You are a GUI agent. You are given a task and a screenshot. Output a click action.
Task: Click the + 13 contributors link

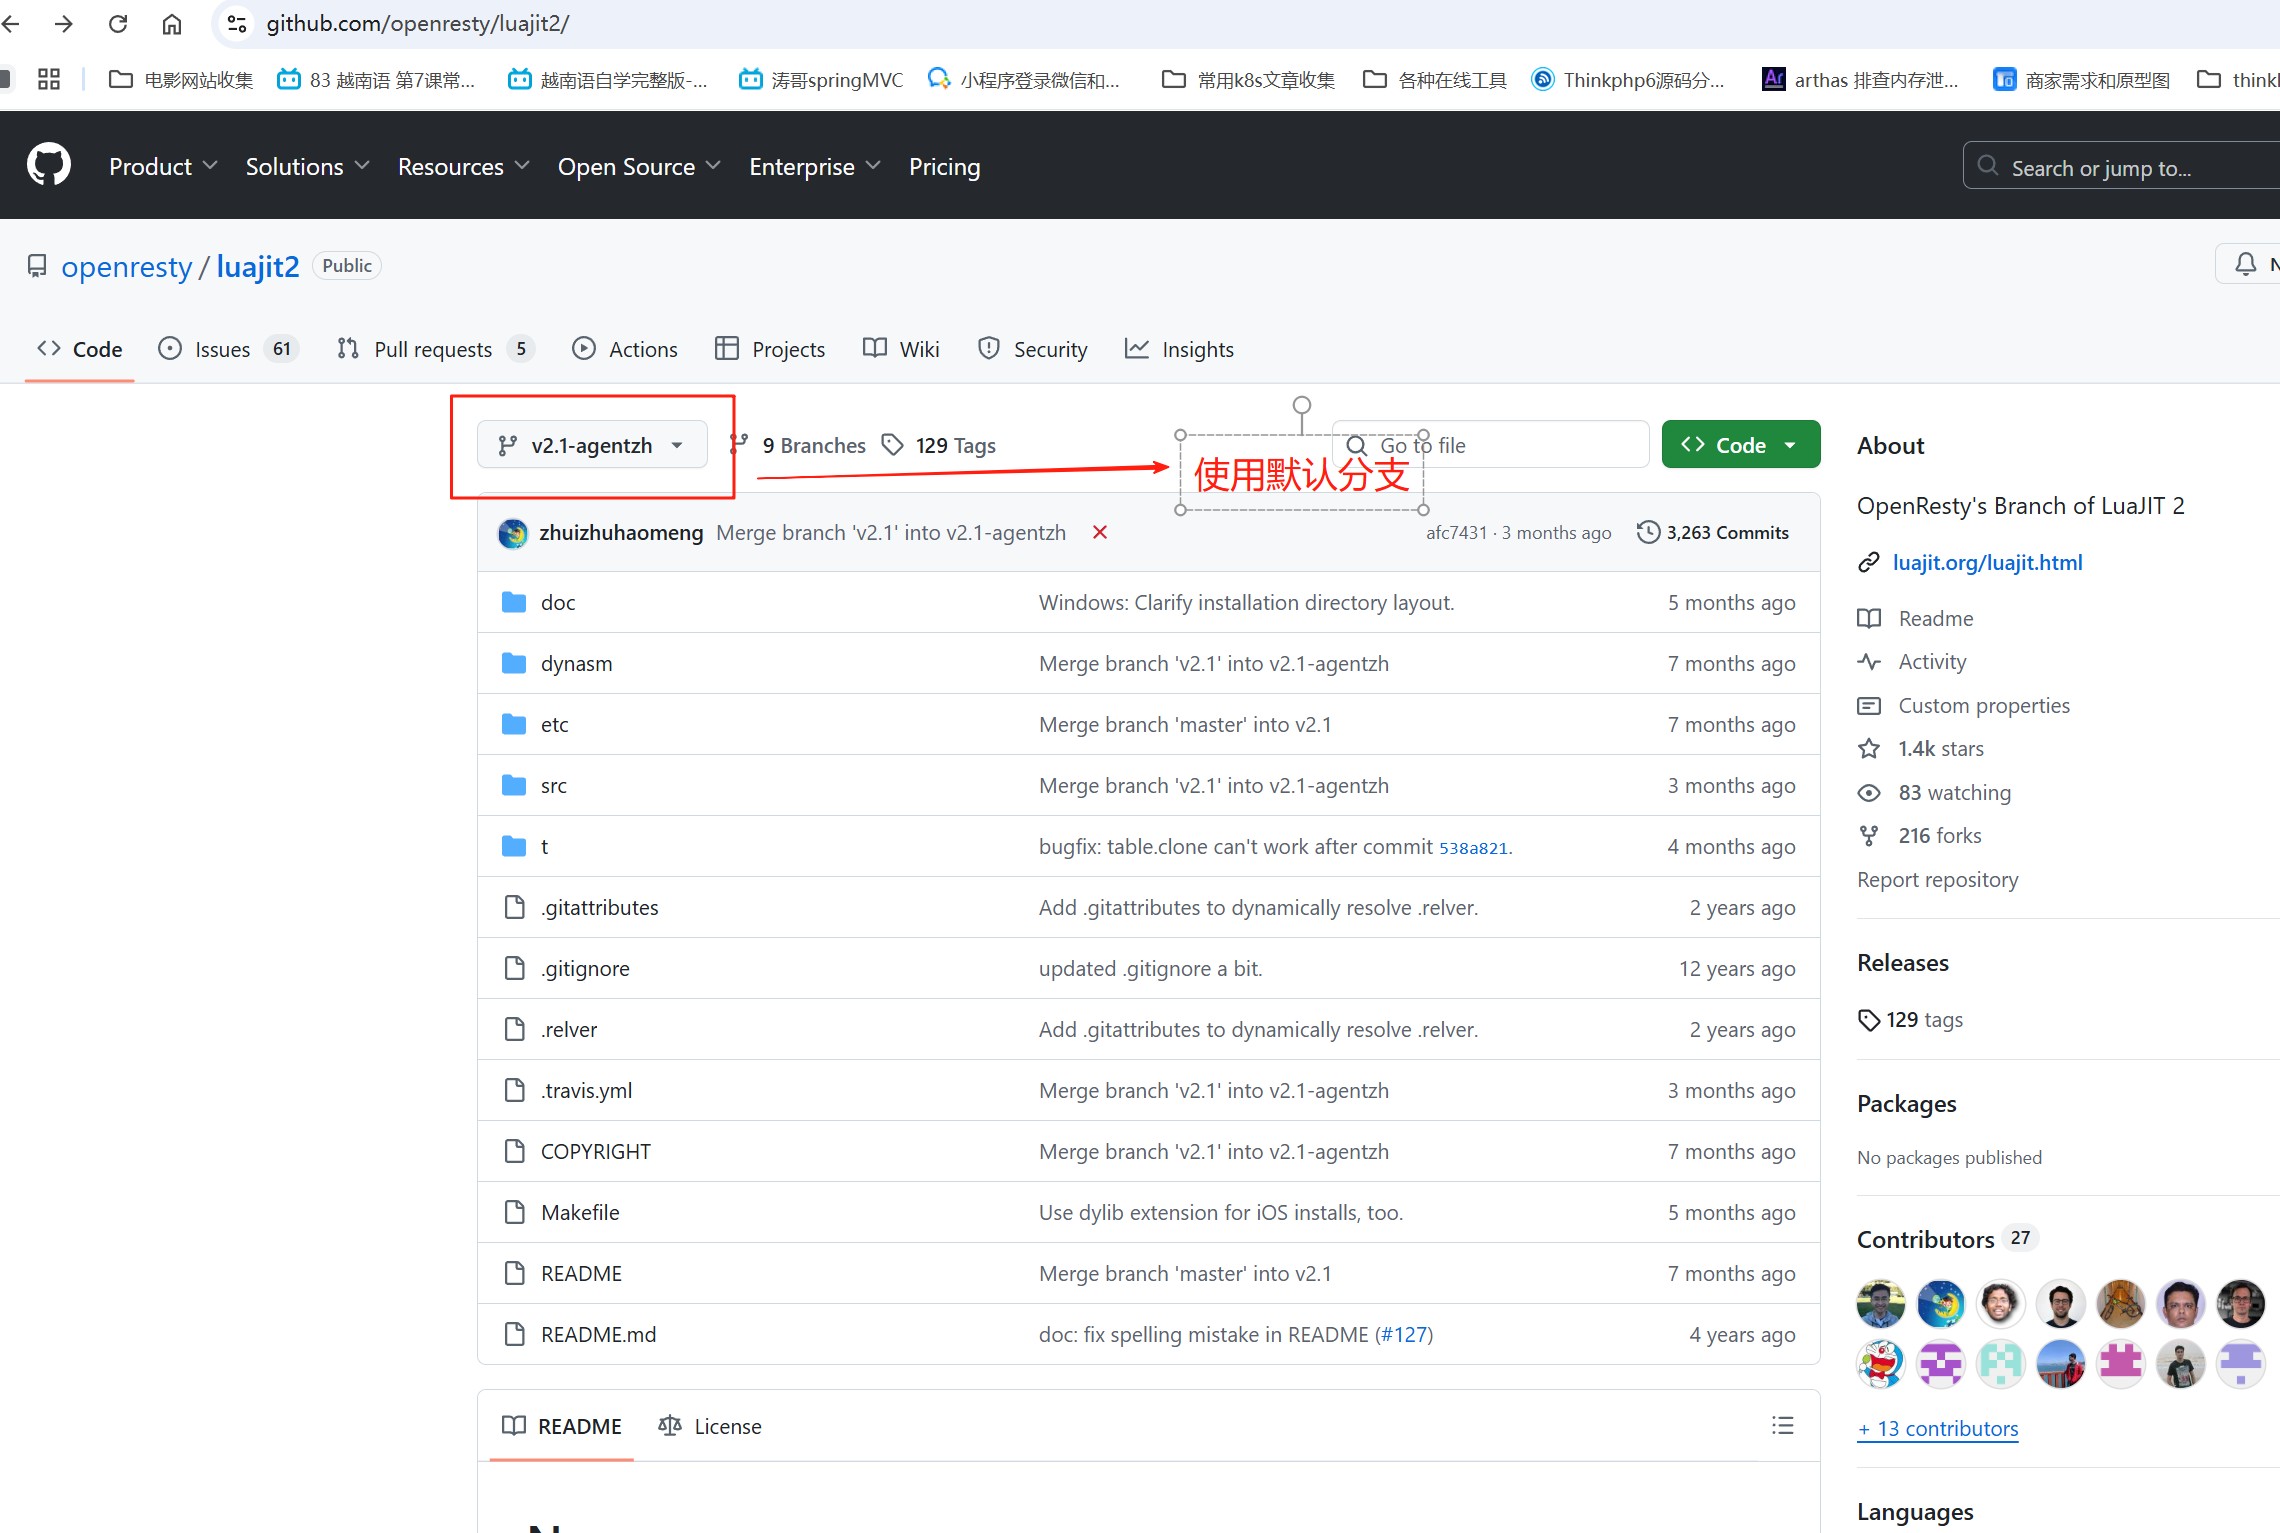tap(1937, 1428)
